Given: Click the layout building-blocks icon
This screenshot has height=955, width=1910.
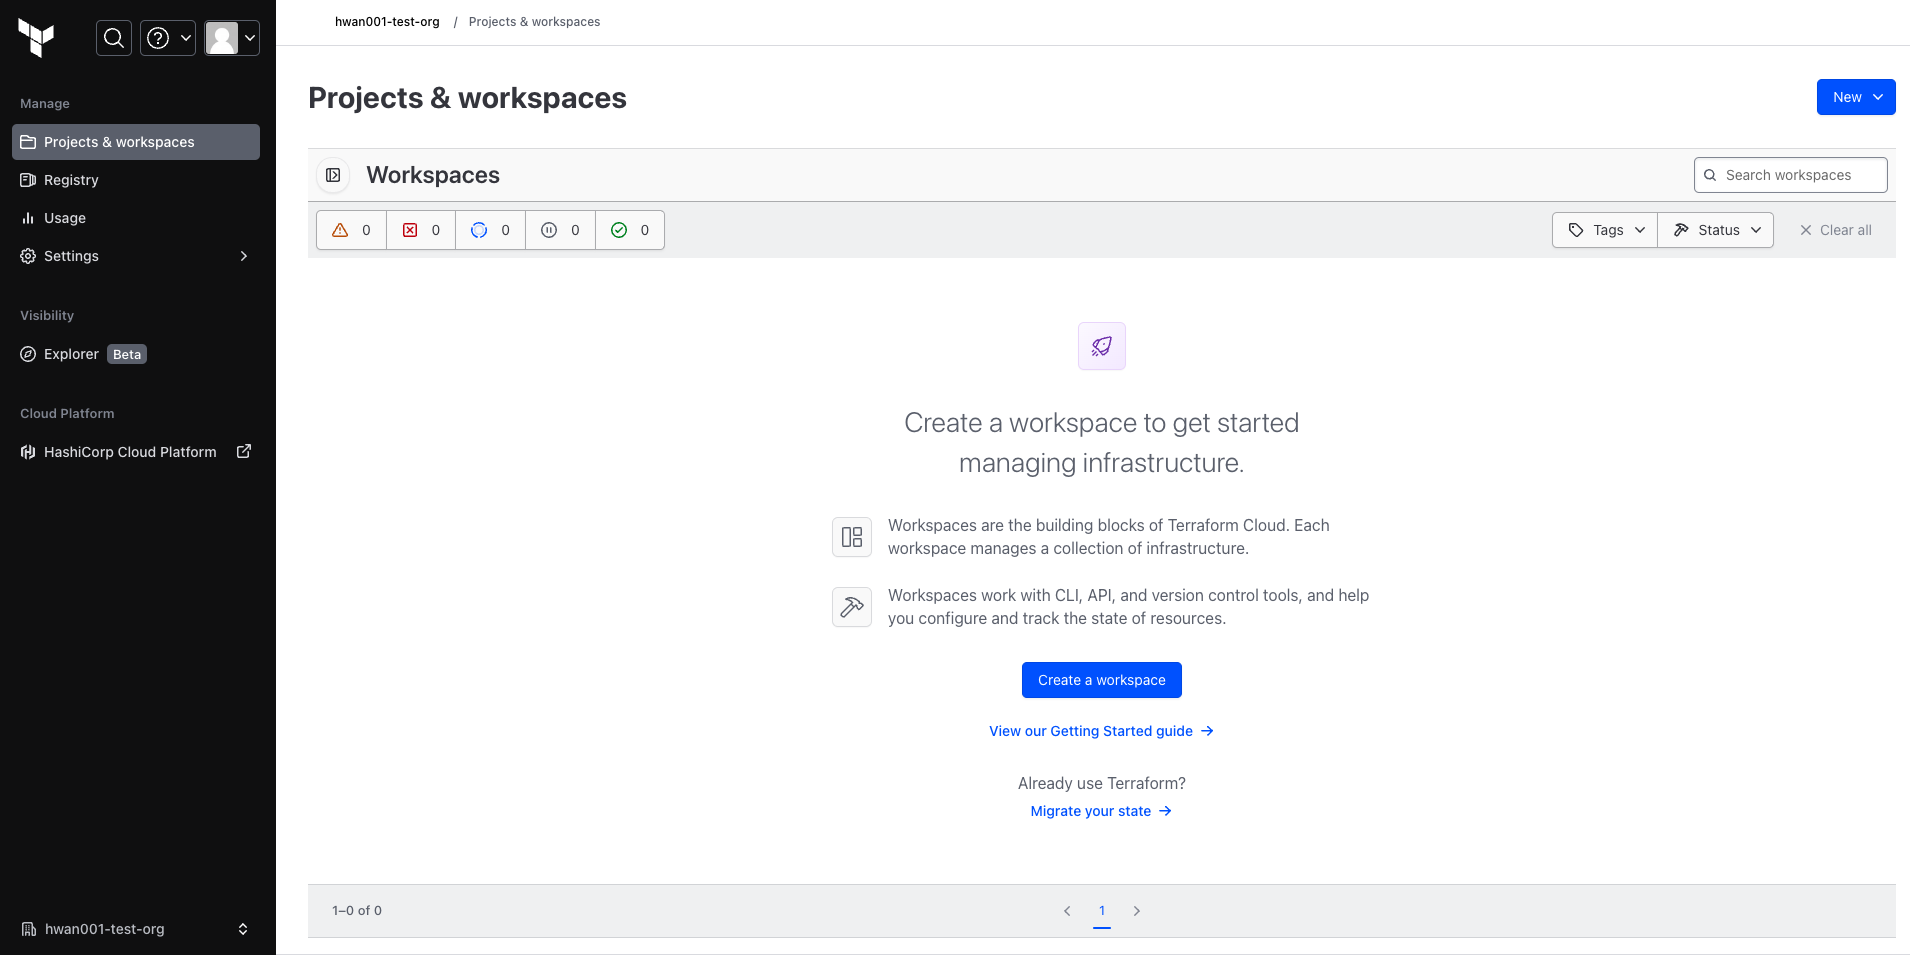Looking at the screenshot, I should tap(852, 537).
